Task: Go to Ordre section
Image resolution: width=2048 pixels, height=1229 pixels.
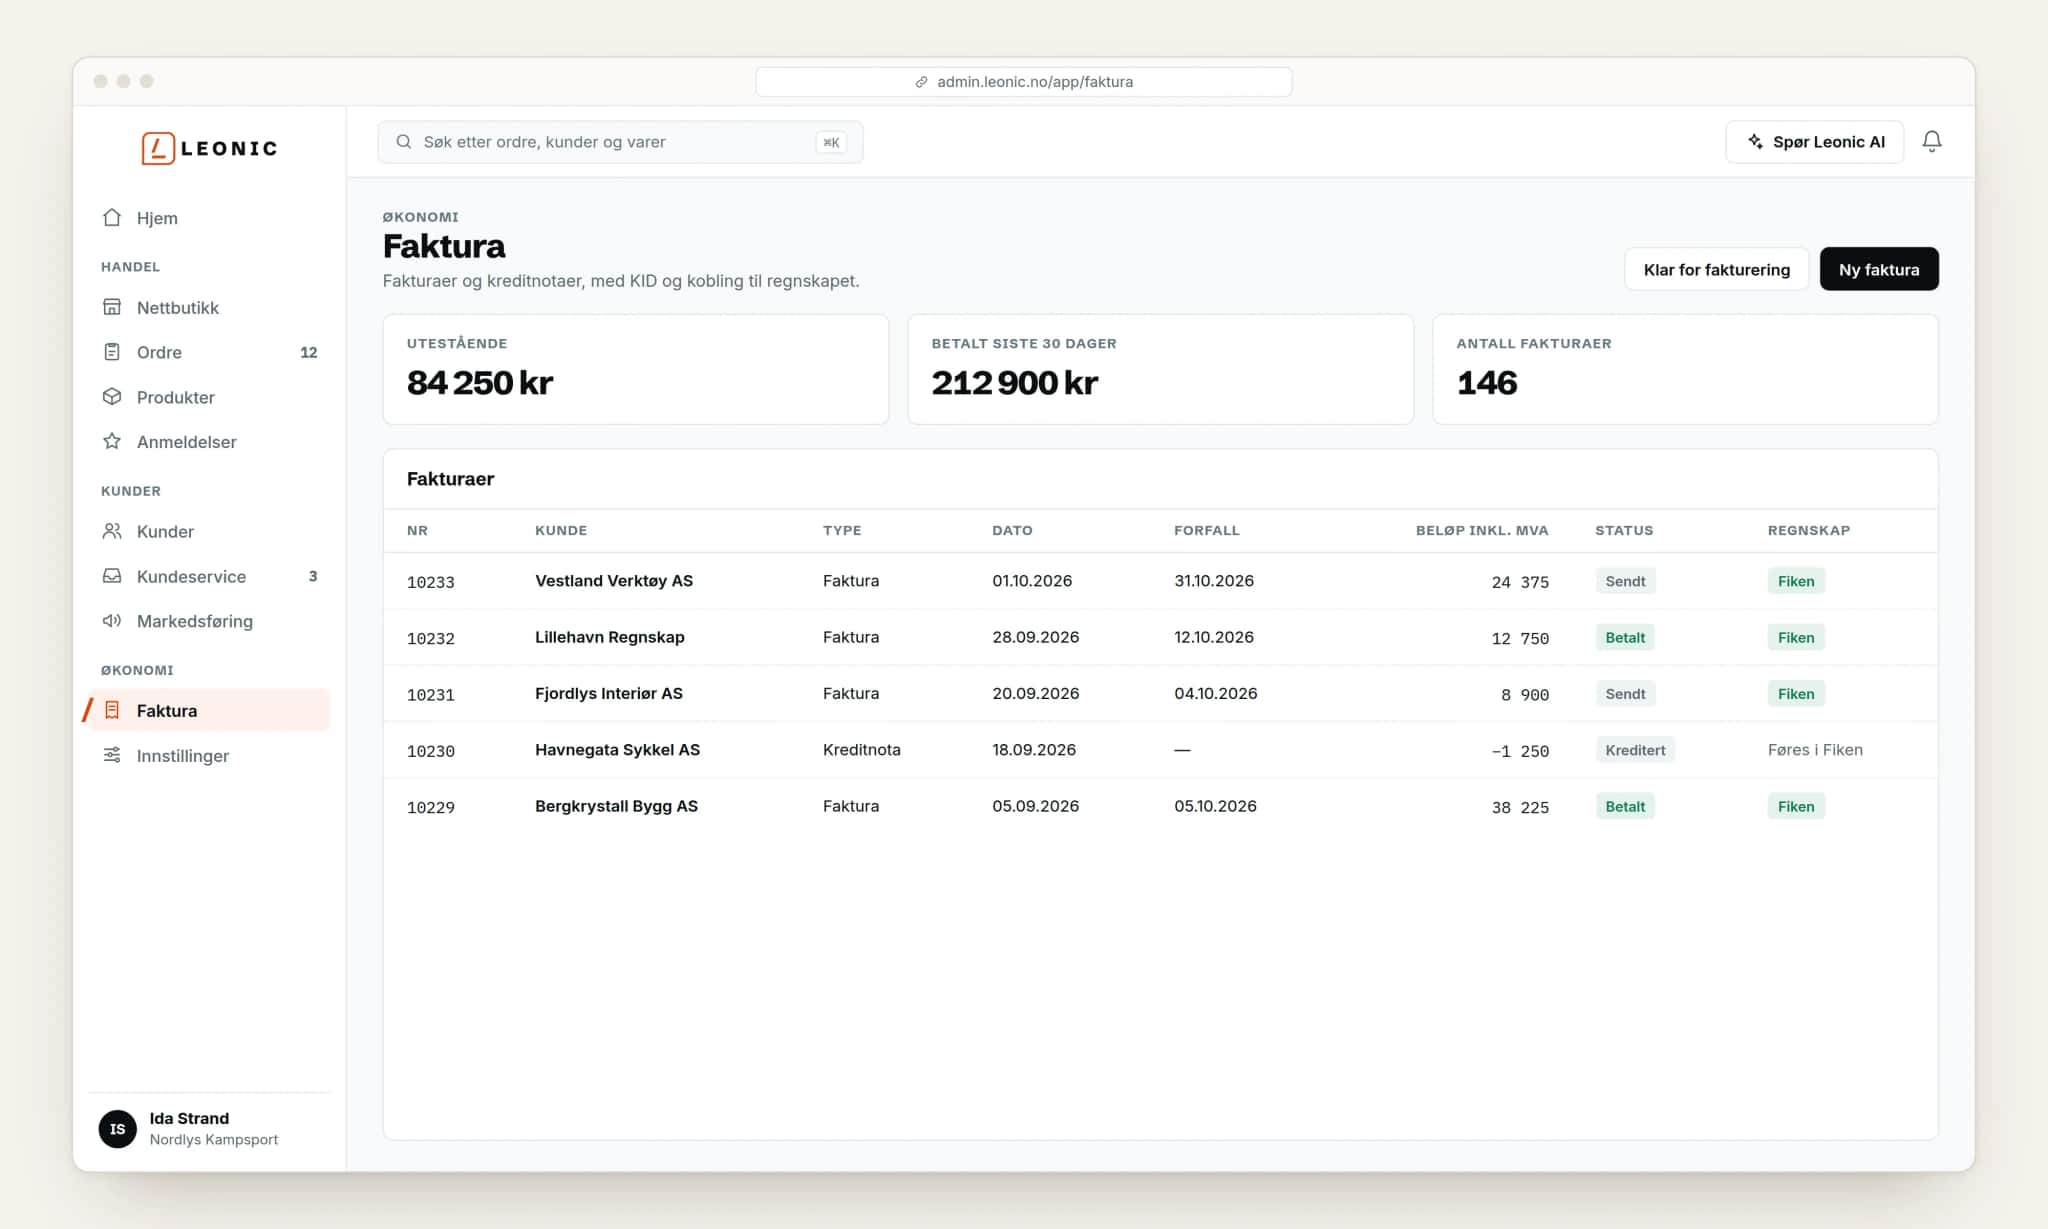Action: click(209, 352)
